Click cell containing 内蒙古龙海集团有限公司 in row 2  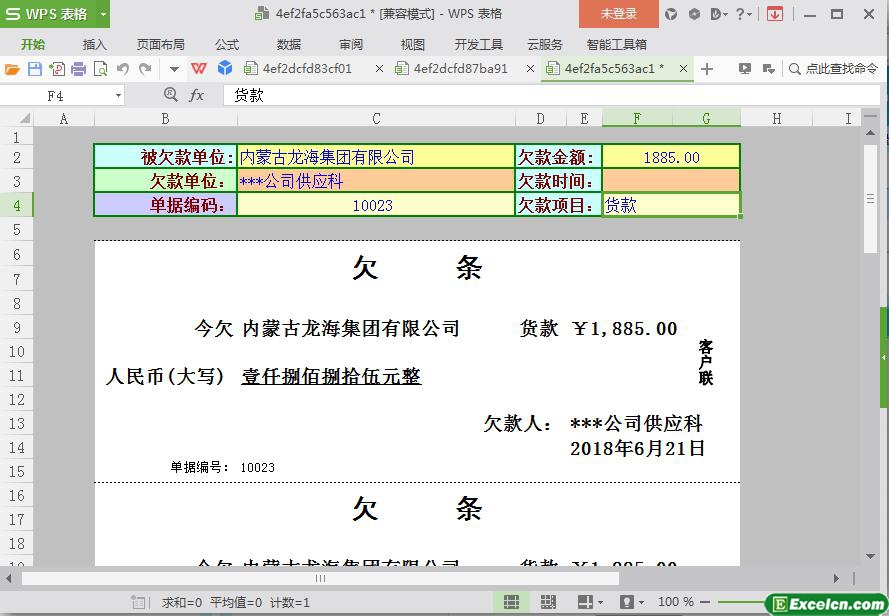(376, 157)
